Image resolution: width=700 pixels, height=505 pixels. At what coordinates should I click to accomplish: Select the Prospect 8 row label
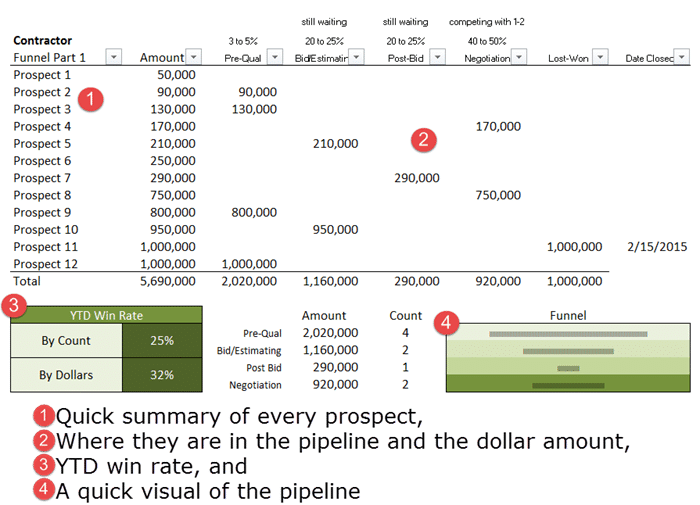[42, 195]
